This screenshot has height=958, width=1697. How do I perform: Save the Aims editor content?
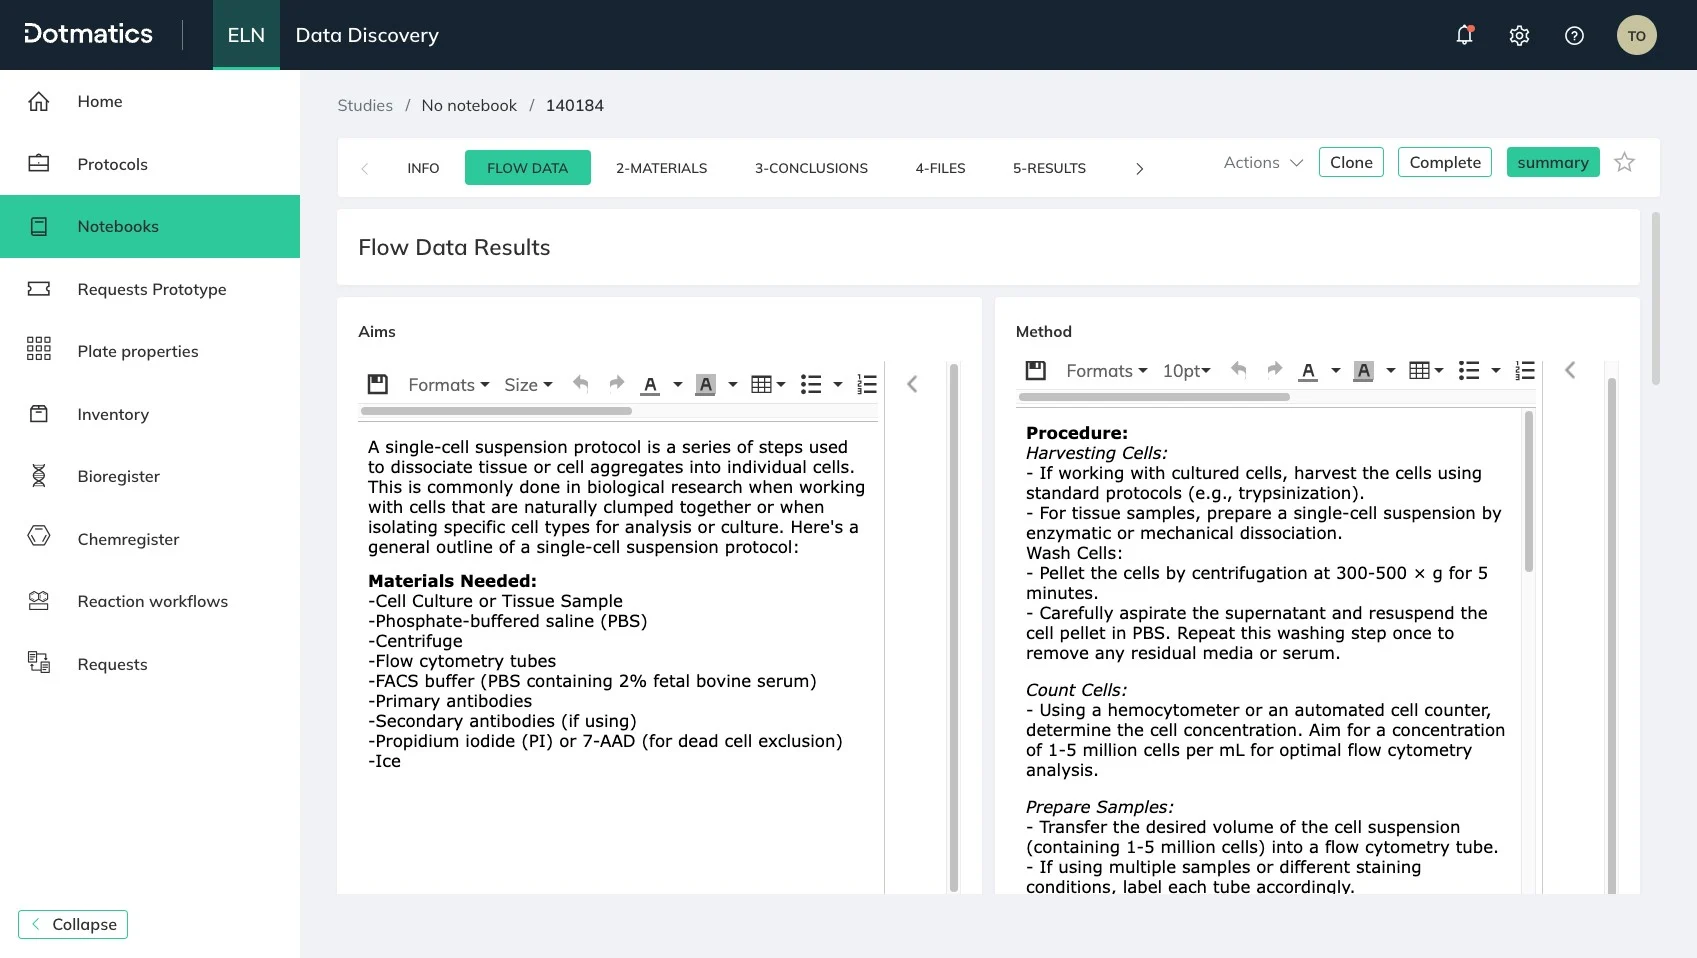click(x=377, y=383)
